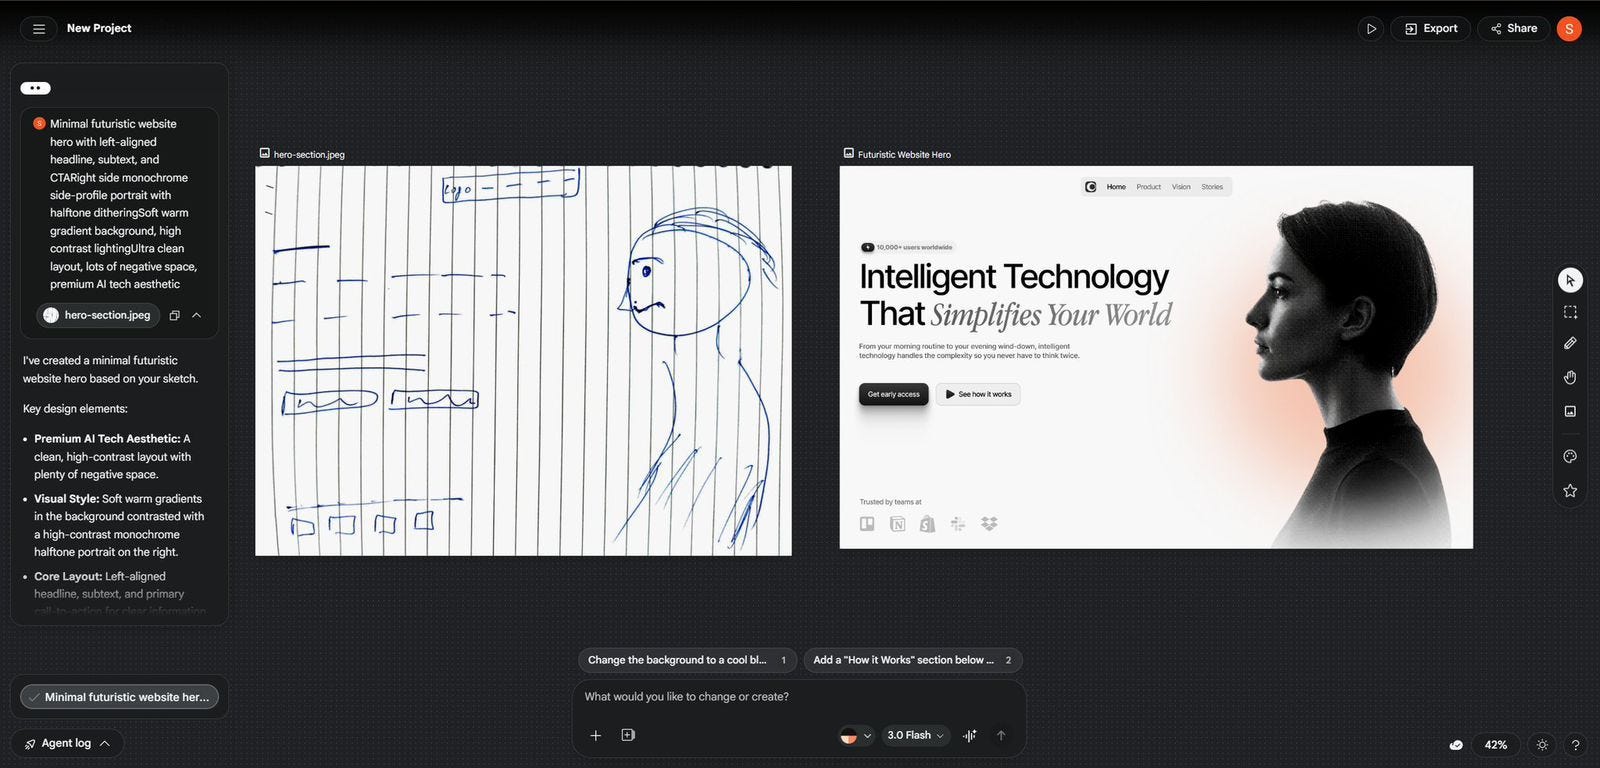Toggle the light/dark brightness icon

pyautogui.click(x=1542, y=745)
